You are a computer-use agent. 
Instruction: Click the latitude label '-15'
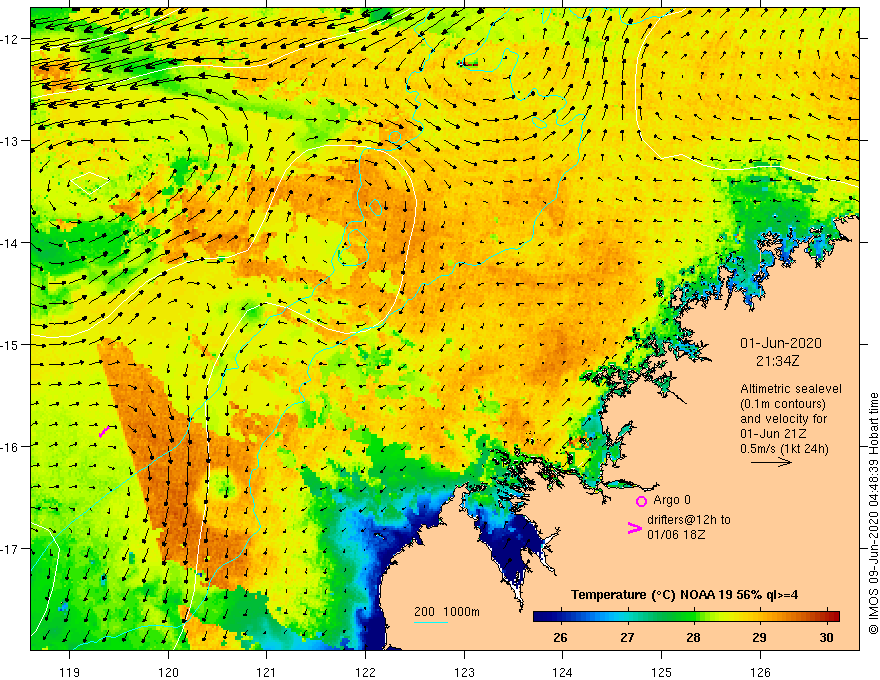[x=10, y=345]
